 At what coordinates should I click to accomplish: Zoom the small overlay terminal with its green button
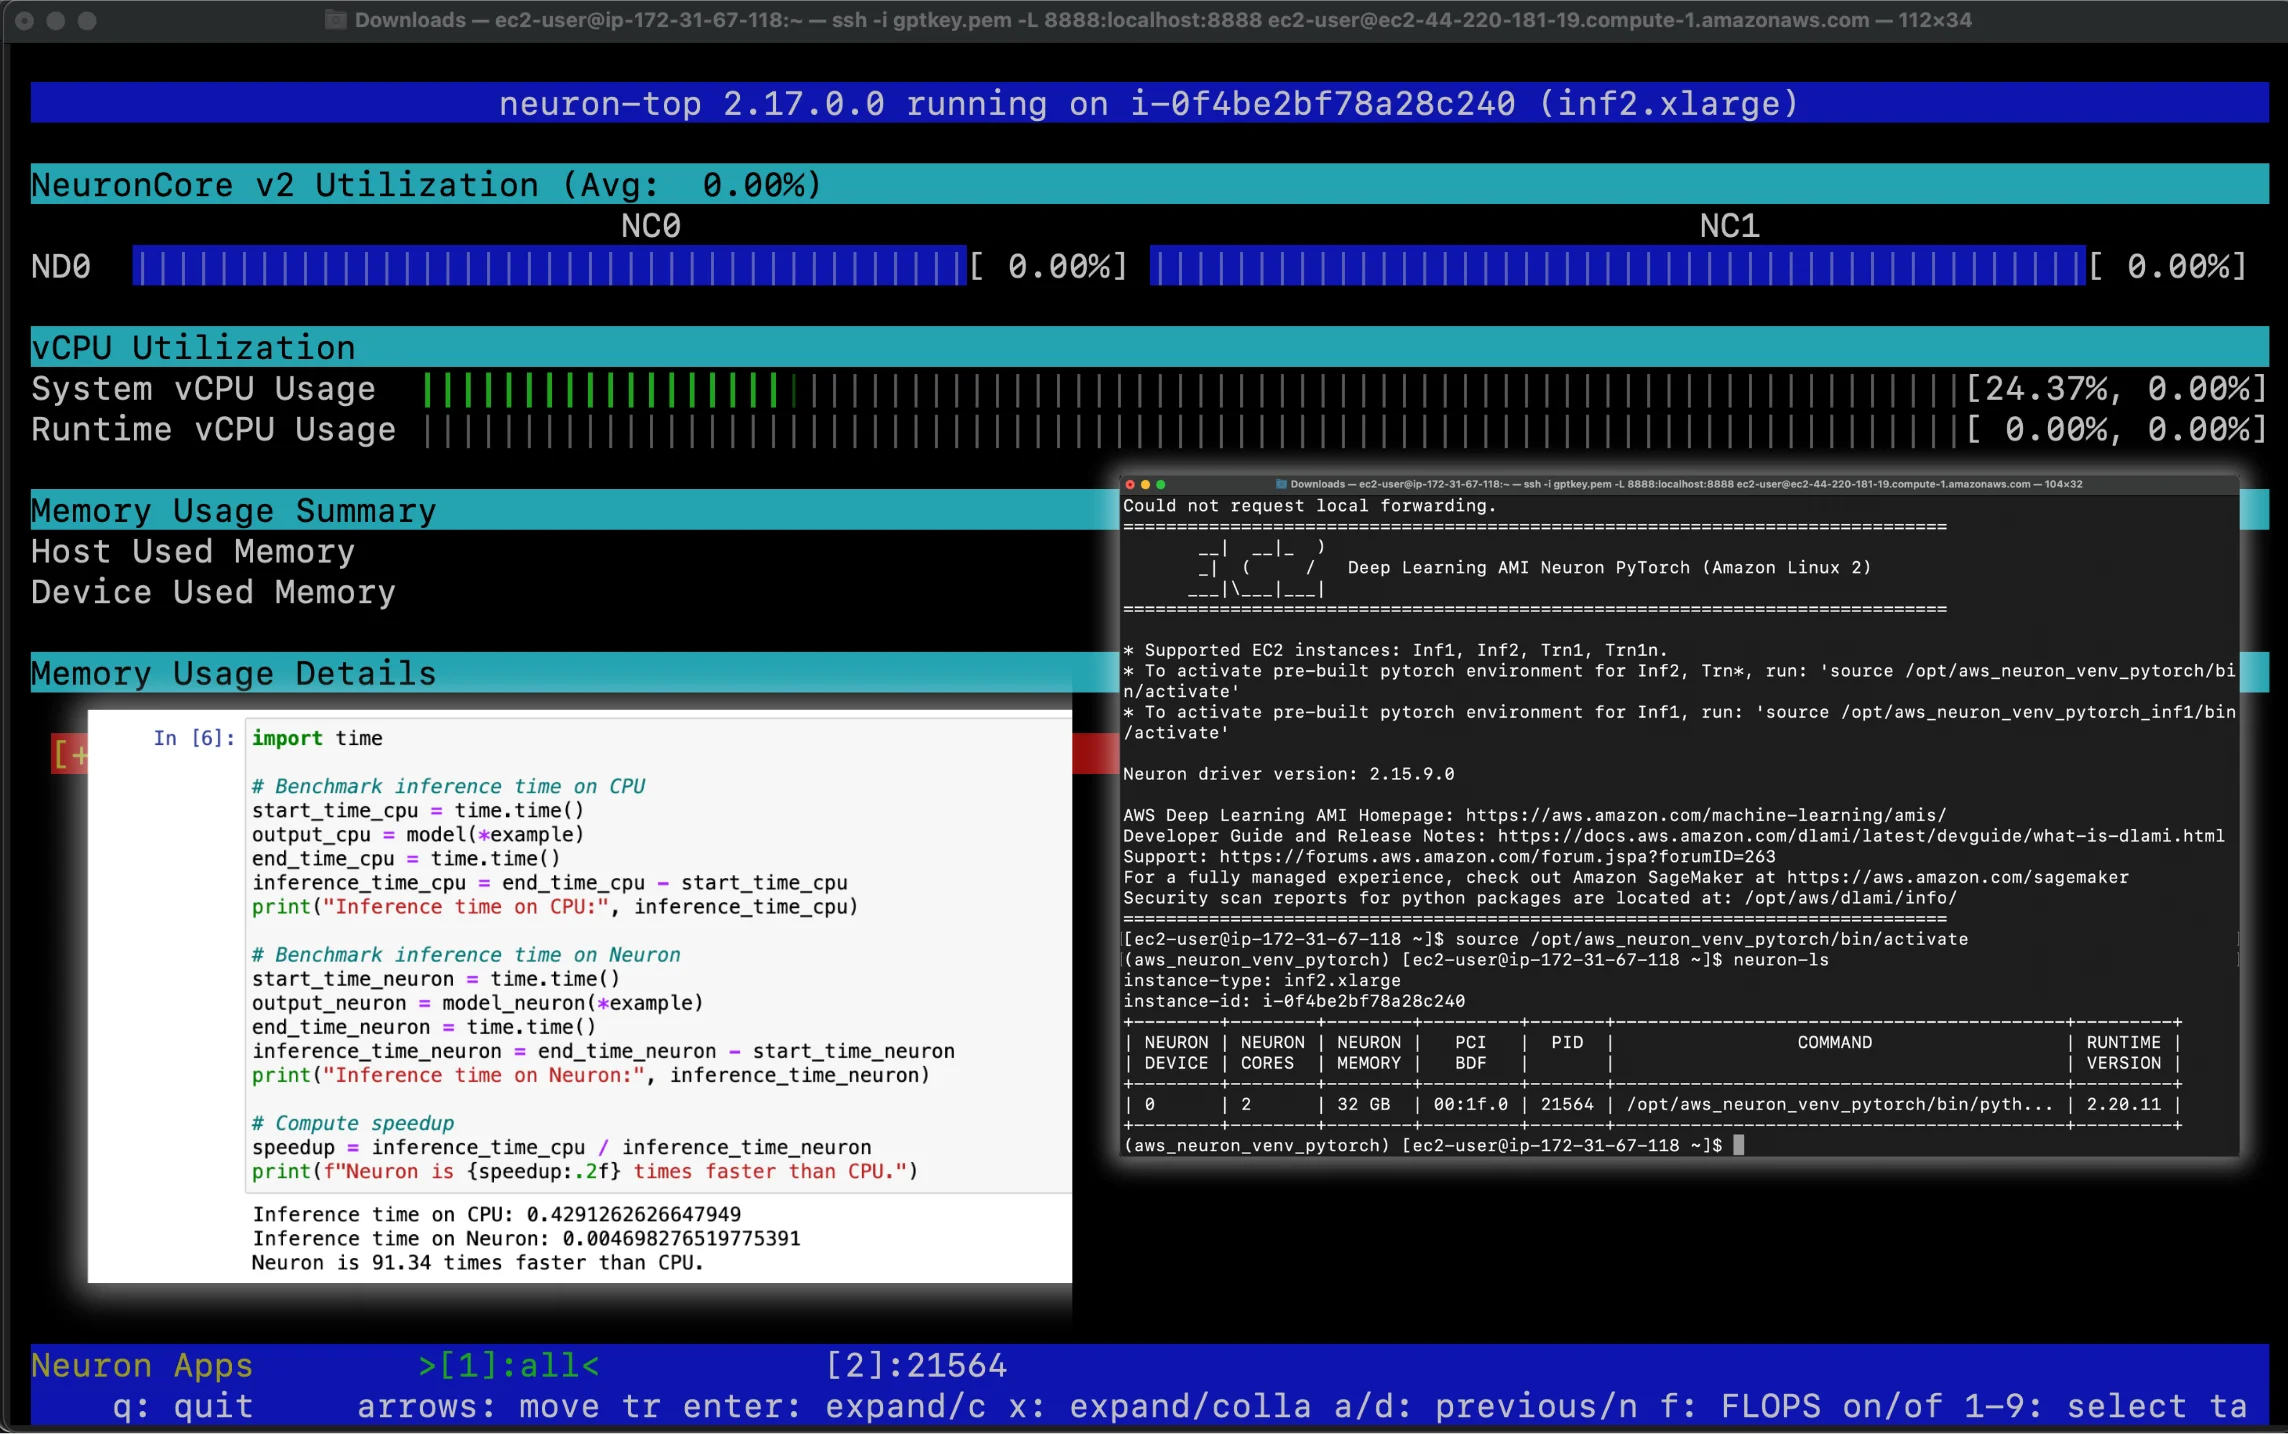point(1161,484)
